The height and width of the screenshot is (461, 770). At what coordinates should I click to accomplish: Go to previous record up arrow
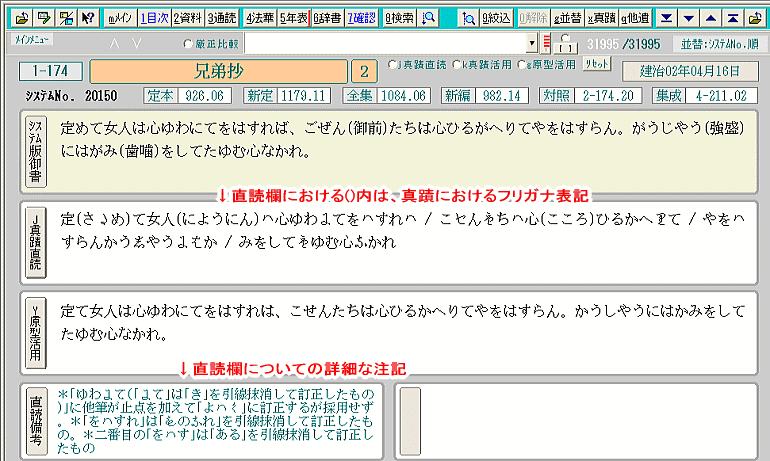coord(711,18)
